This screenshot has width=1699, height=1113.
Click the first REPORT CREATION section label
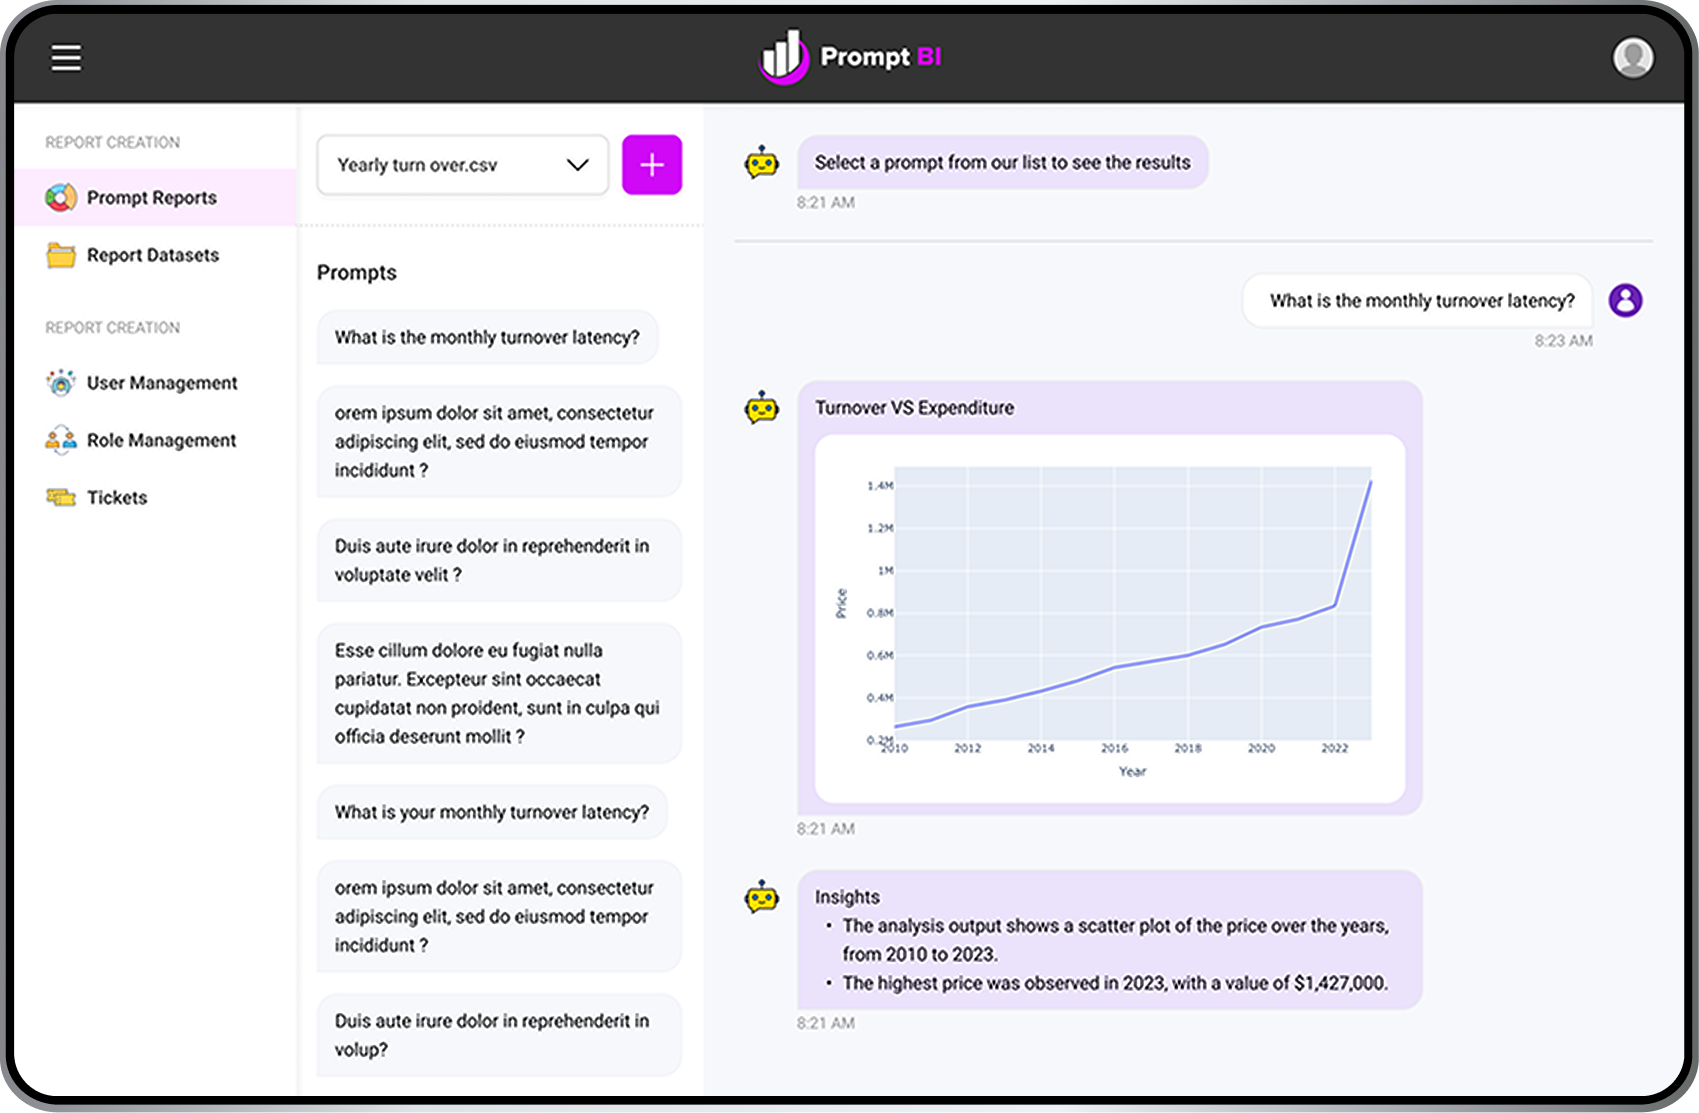tap(113, 142)
